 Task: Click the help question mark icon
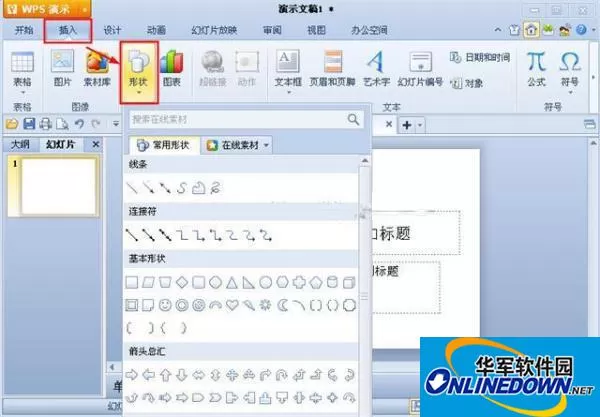click(581, 30)
